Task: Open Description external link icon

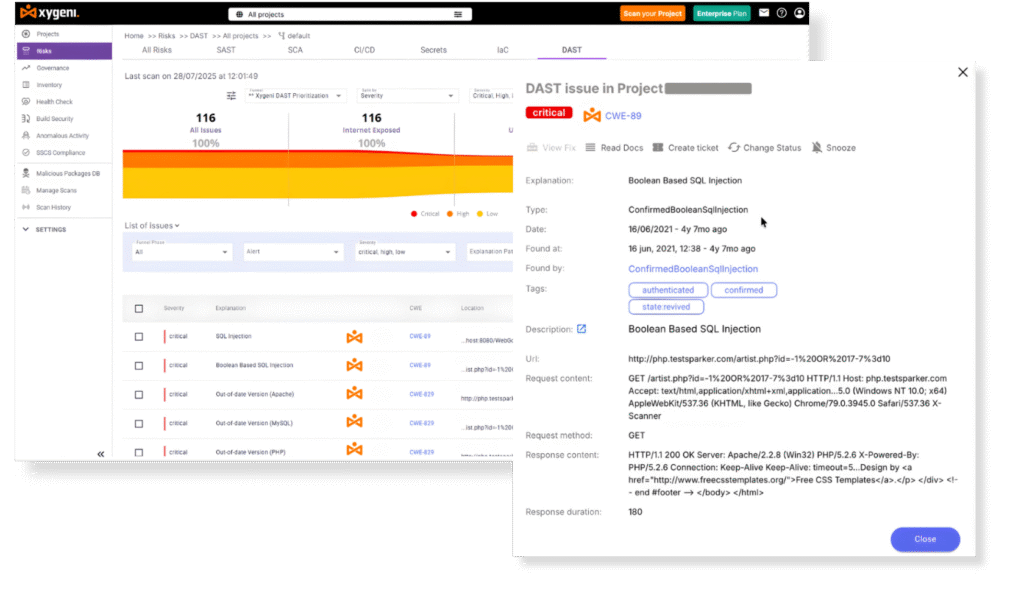Action: tap(581, 329)
